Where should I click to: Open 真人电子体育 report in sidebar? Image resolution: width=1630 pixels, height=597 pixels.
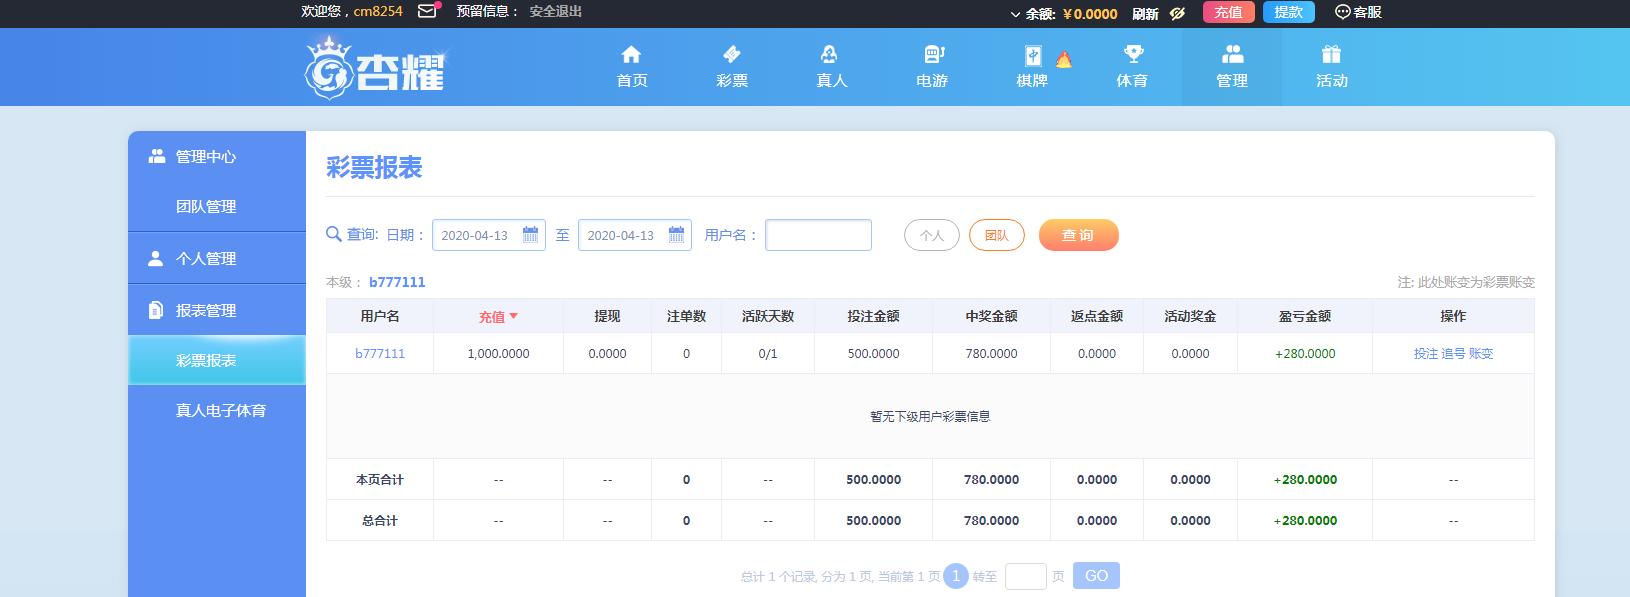[x=220, y=411]
